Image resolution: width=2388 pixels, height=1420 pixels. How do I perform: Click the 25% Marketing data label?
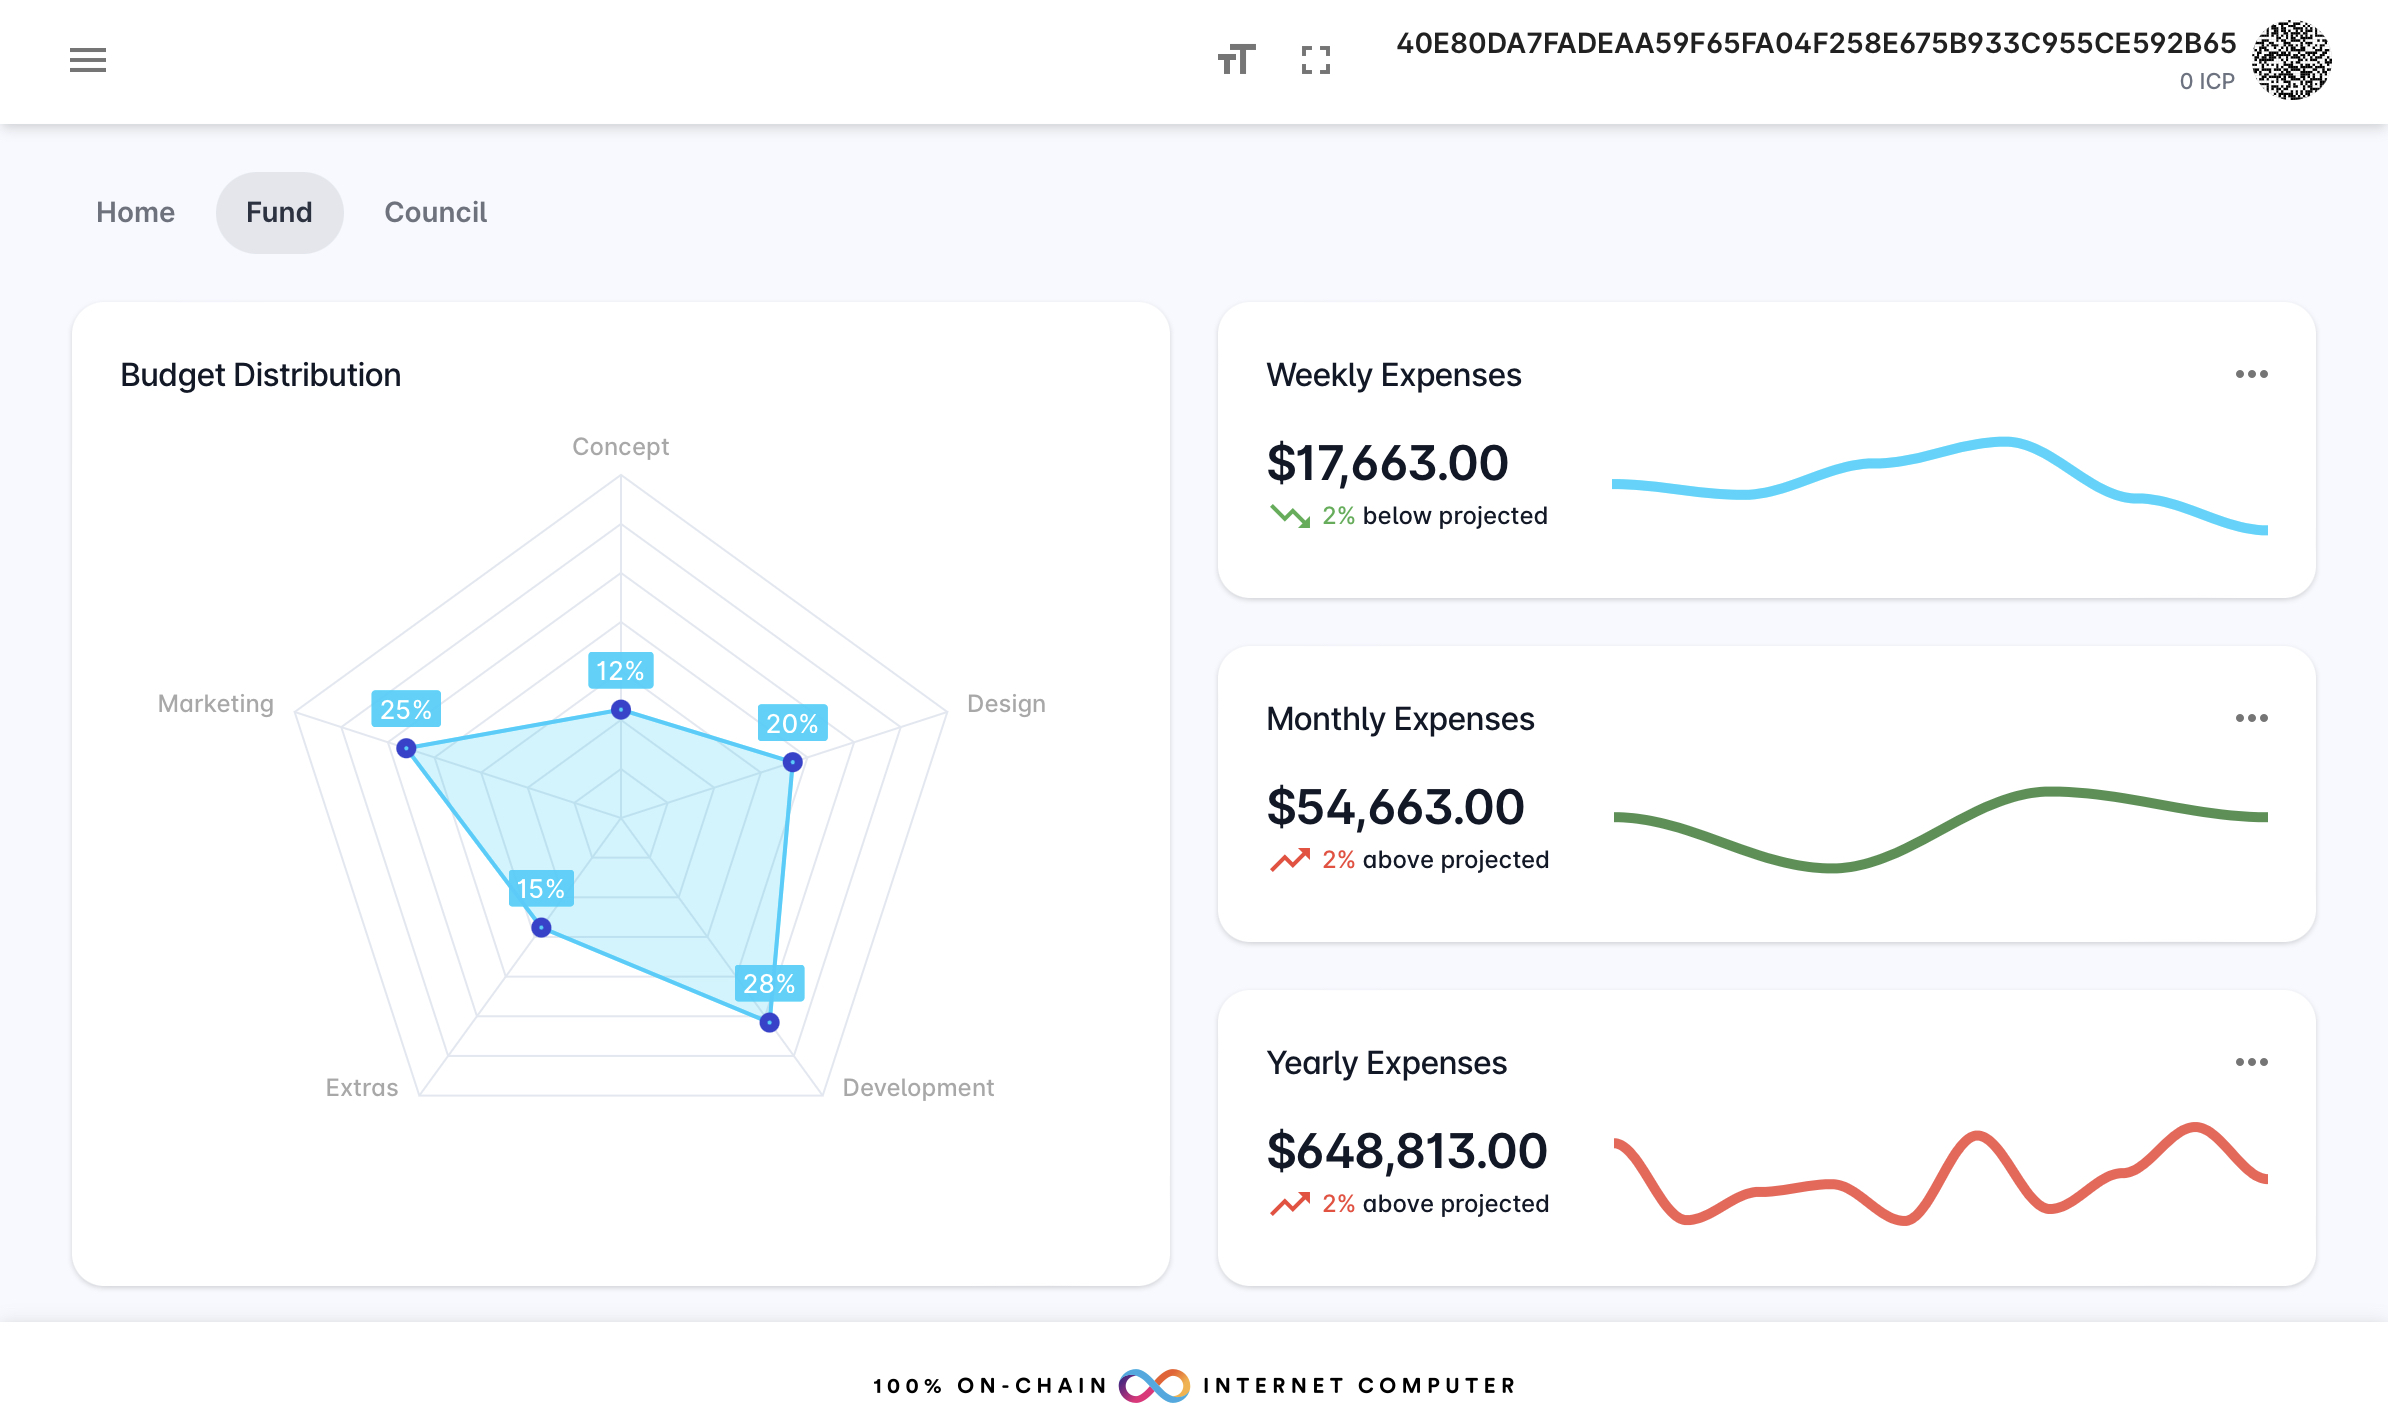[406, 709]
